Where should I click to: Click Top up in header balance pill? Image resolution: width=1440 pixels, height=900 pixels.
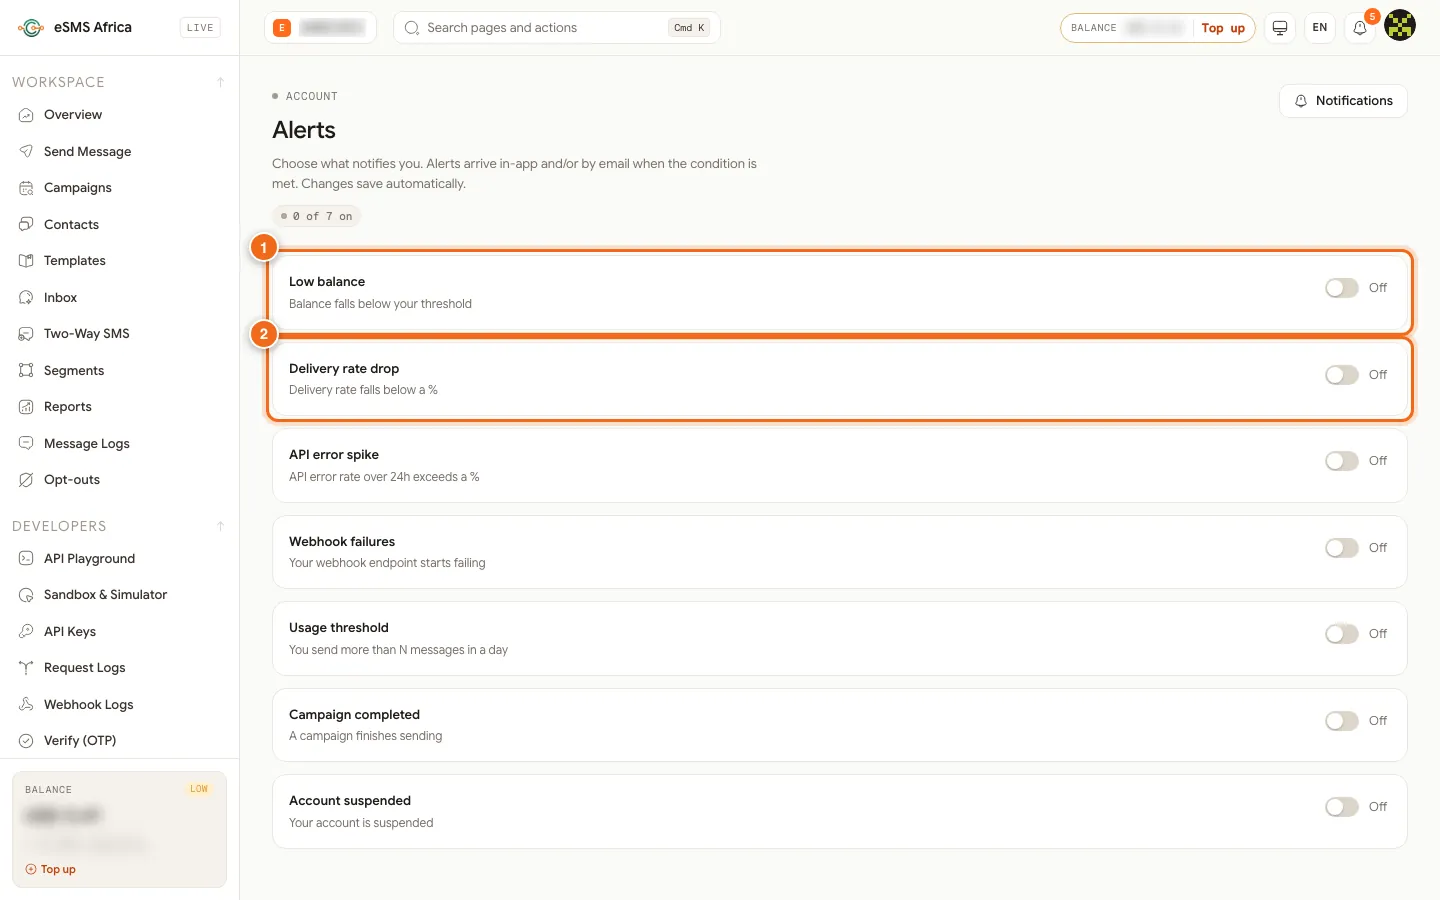(1223, 28)
